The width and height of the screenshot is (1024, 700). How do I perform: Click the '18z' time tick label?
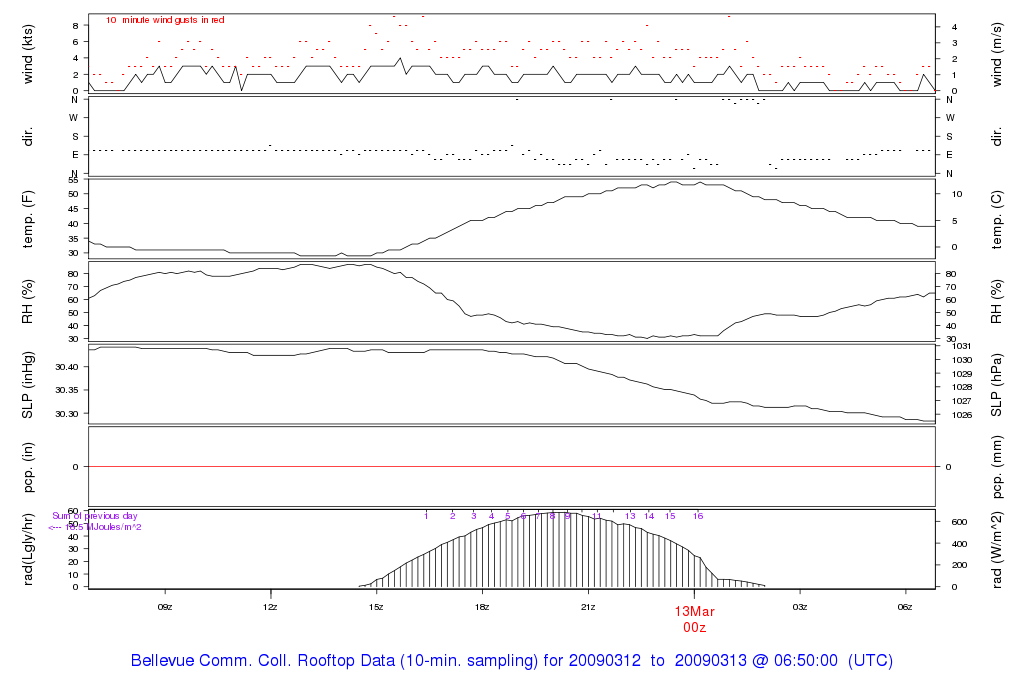pyautogui.click(x=482, y=607)
